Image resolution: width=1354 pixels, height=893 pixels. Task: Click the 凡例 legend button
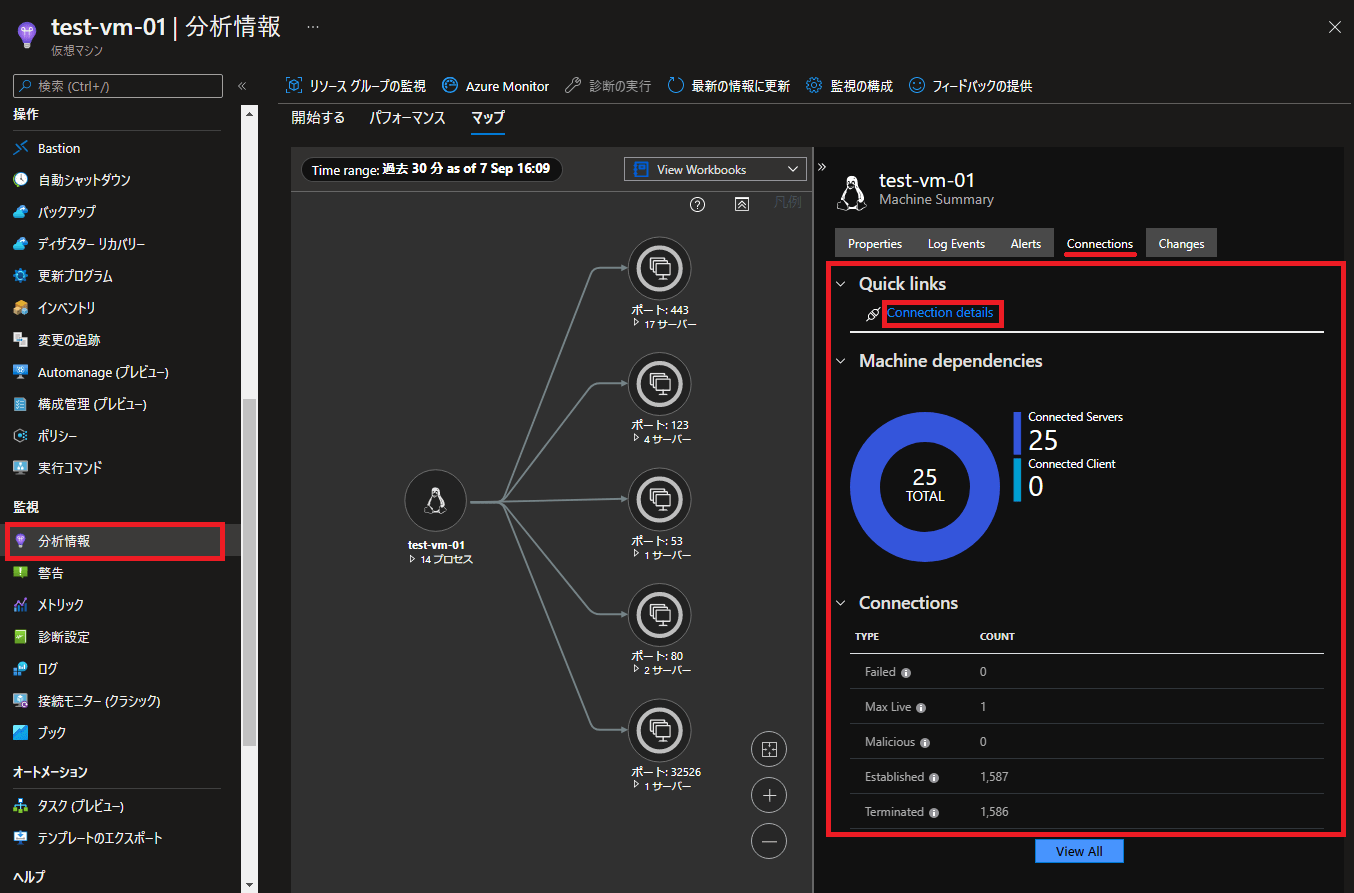point(788,203)
